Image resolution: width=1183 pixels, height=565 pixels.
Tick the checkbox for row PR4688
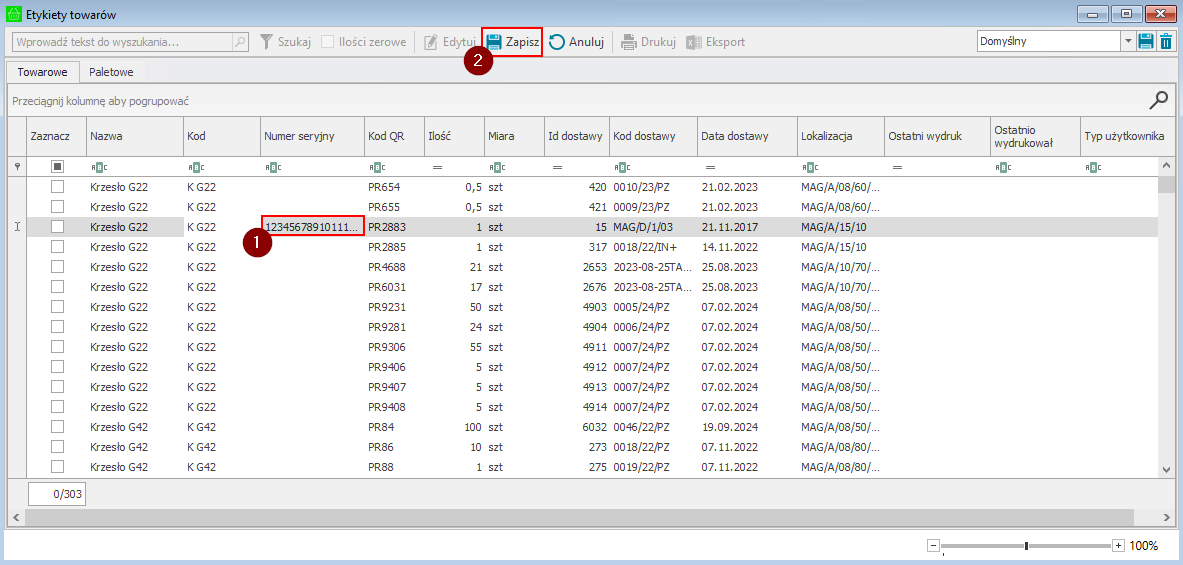pyautogui.click(x=58, y=267)
